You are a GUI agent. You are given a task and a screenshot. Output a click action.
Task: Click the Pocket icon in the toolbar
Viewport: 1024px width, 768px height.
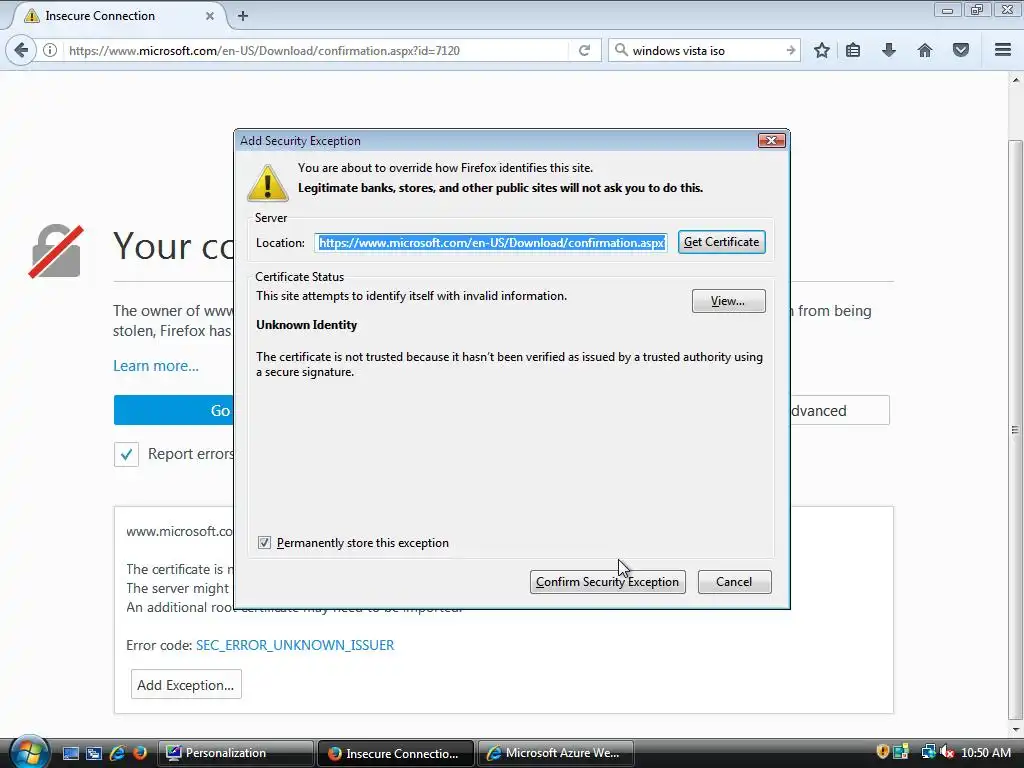pyautogui.click(x=961, y=50)
